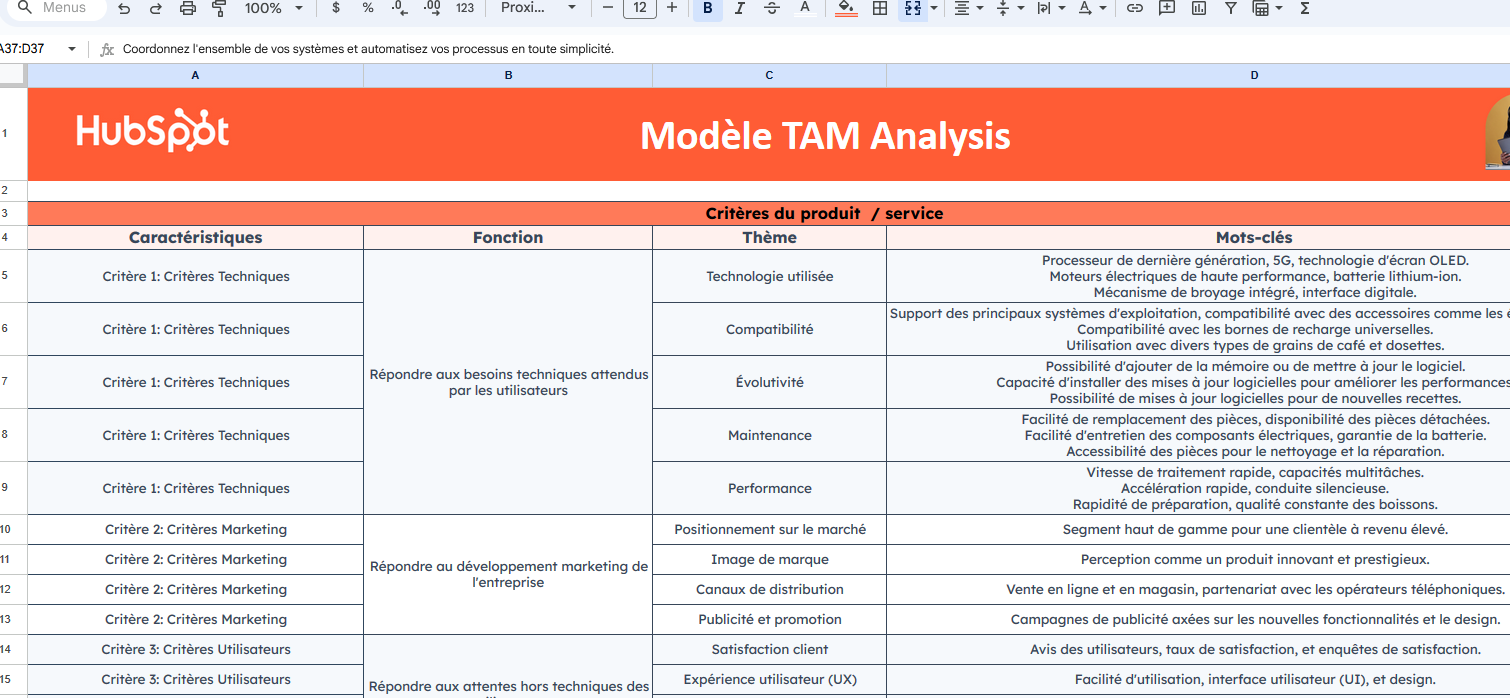Click the 'Modèle TAM Analysis' title
Image resolution: width=1510 pixels, height=698 pixels.
pos(825,136)
